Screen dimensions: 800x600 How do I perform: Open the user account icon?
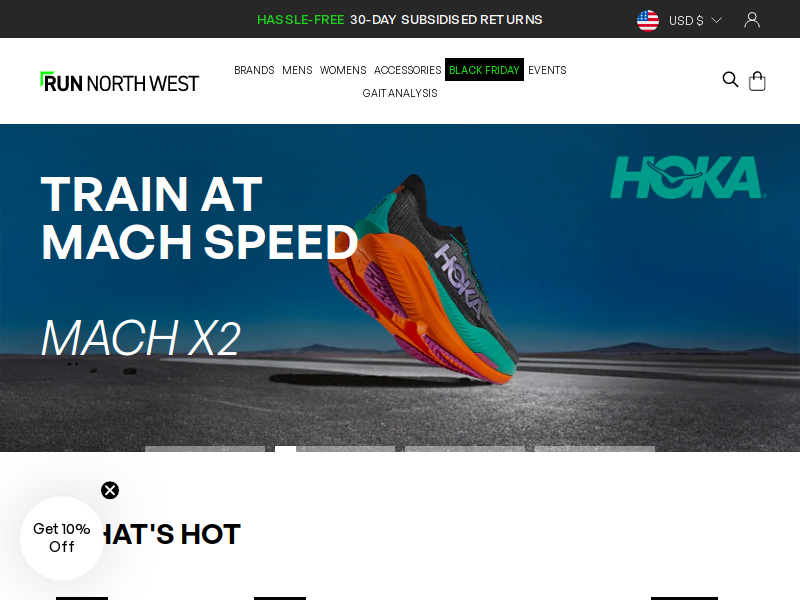tap(752, 20)
